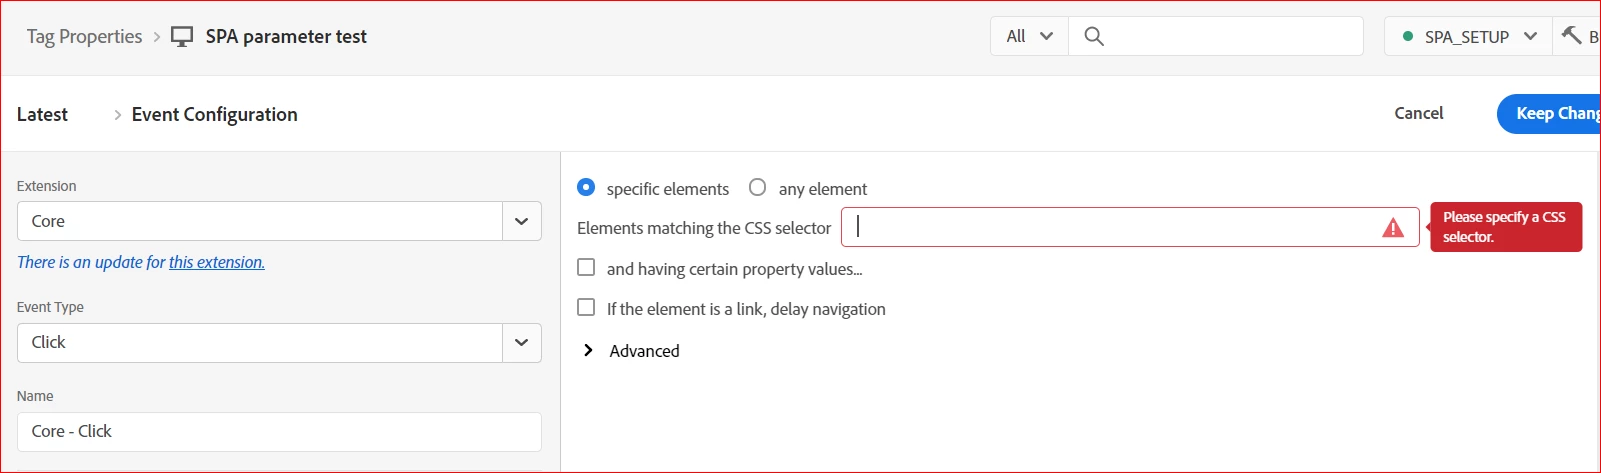Image resolution: width=1601 pixels, height=473 pixels.
Task: Open the Event Type dropdown showing Click
Action: click(521, 342)
